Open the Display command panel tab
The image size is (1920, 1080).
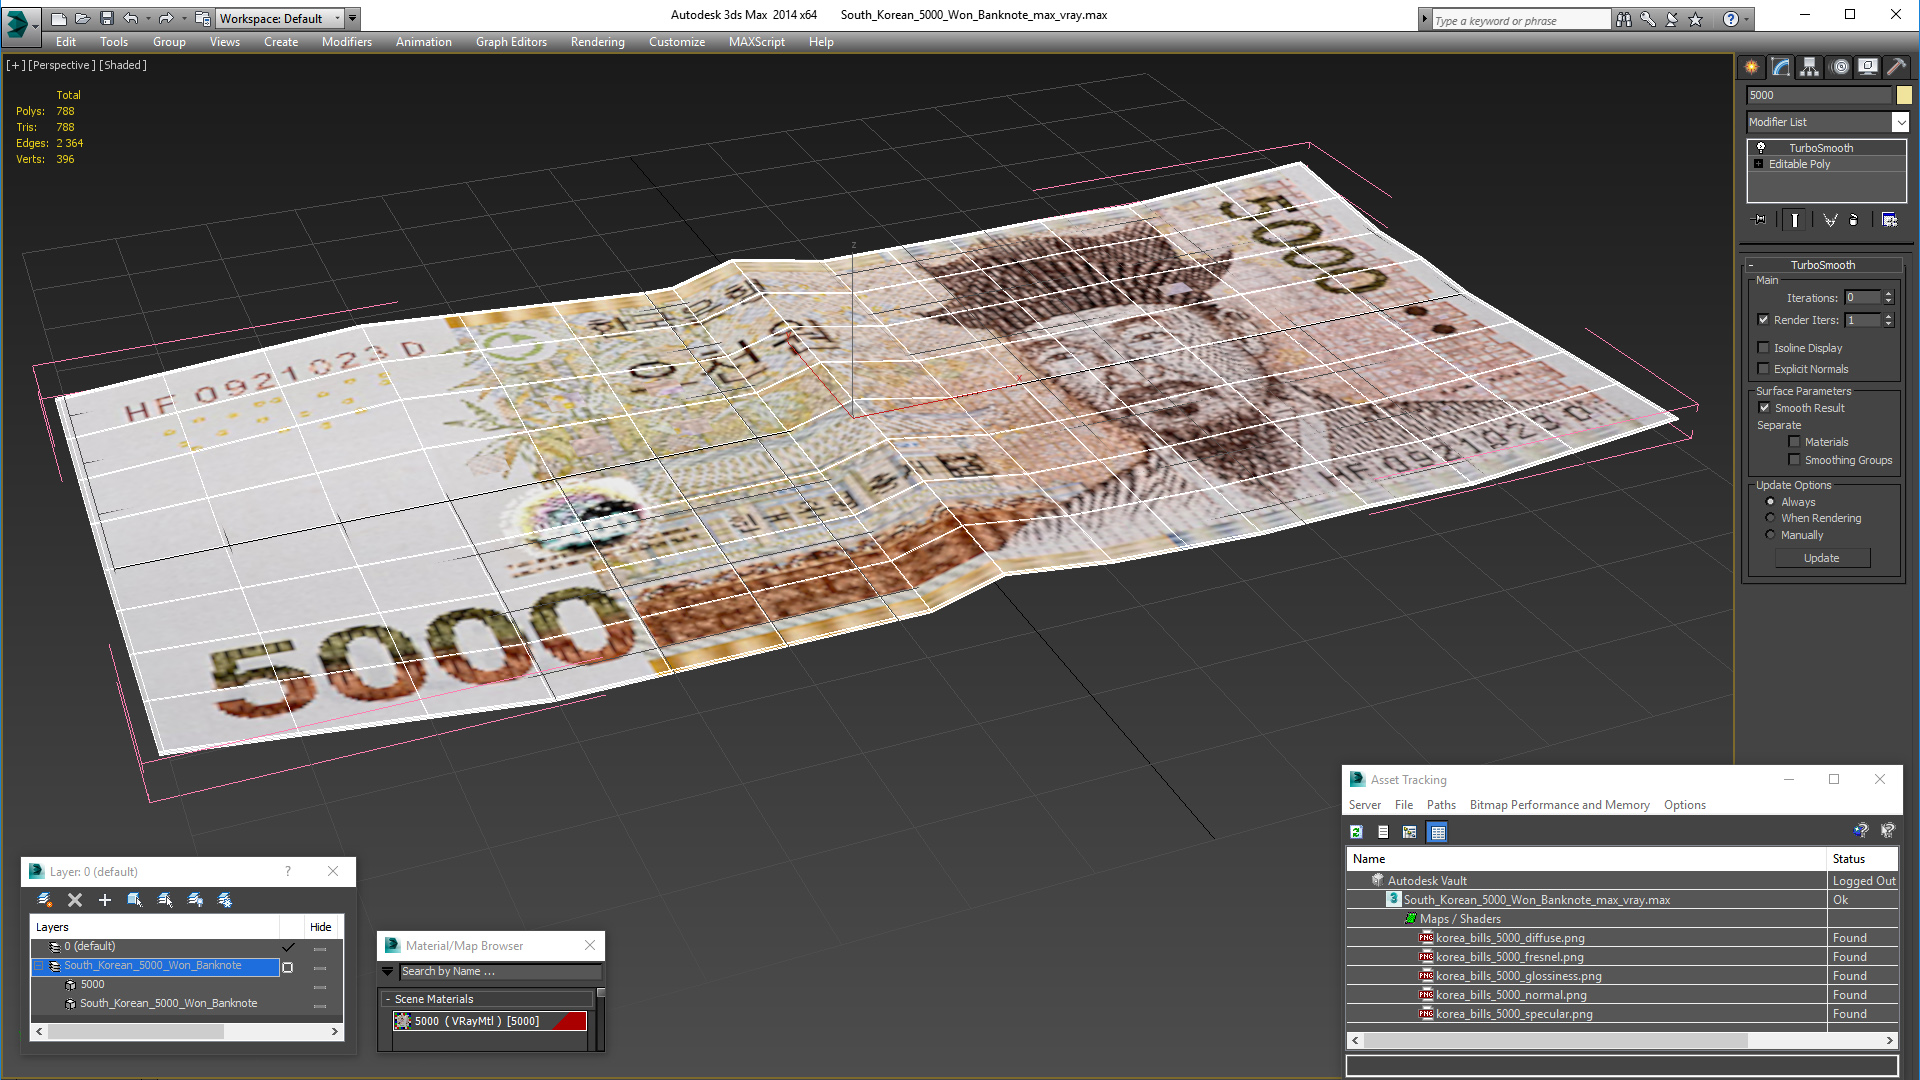tap(1868, 67)
